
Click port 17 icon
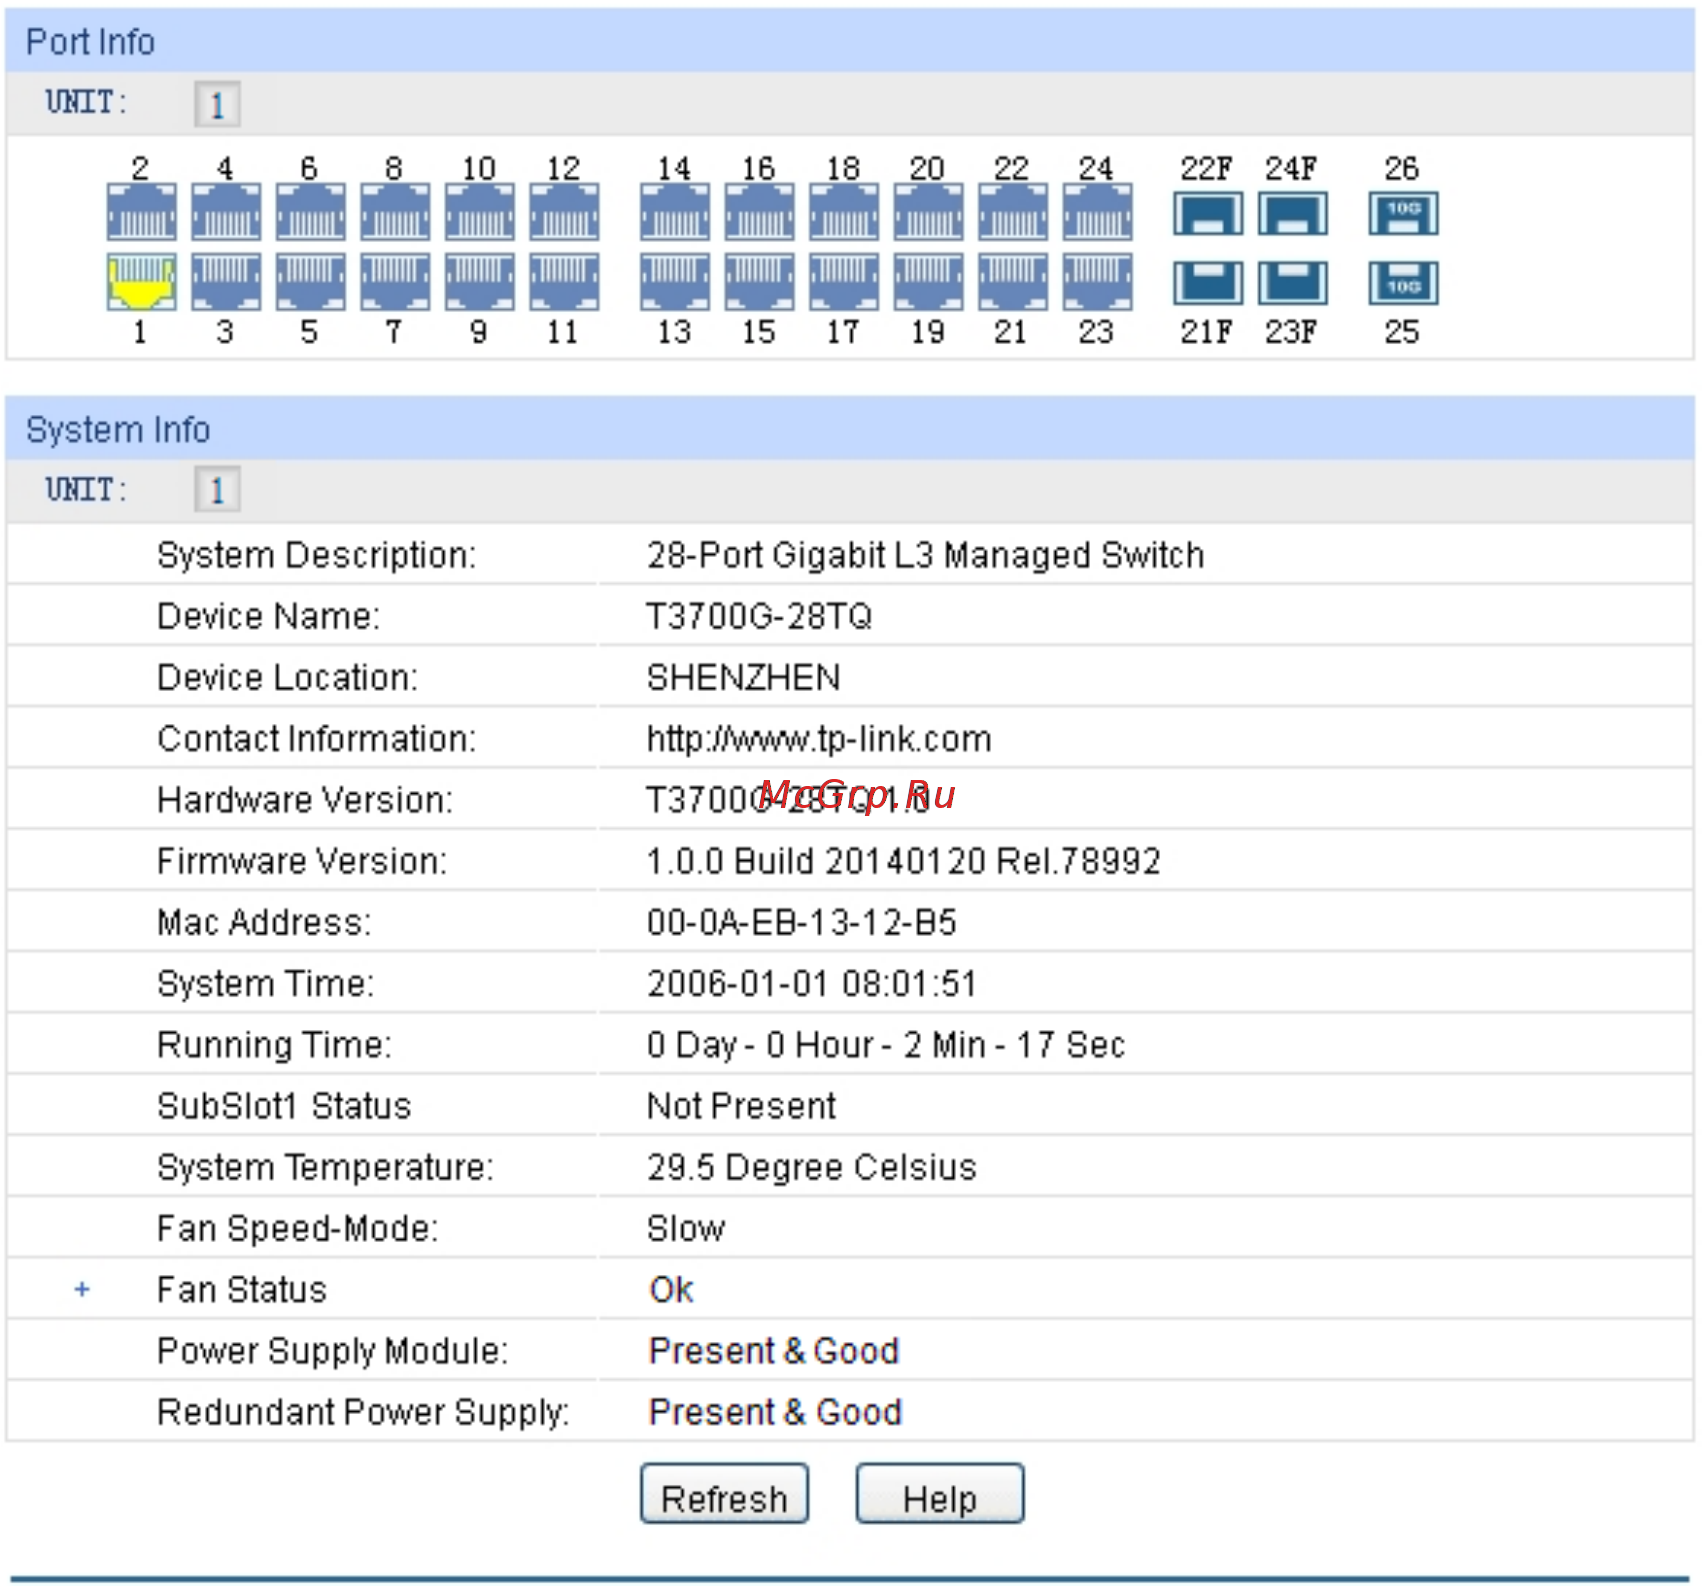(x=844, y=282)
